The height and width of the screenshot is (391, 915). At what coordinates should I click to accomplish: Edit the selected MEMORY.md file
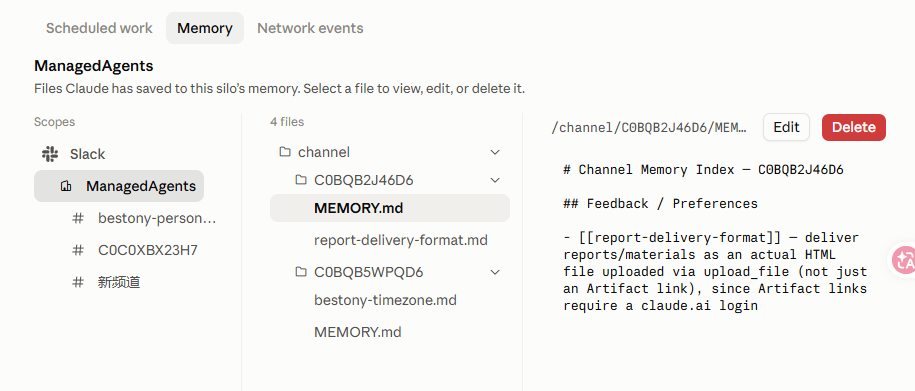pos(786,127)
